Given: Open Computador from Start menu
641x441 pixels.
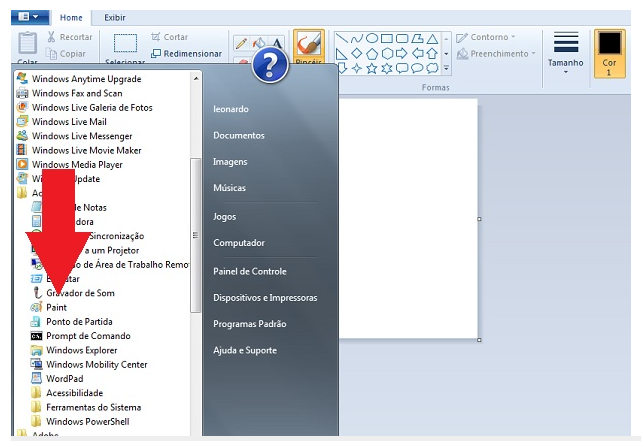Looking at the screenshot, I should (x=239, y=243).
